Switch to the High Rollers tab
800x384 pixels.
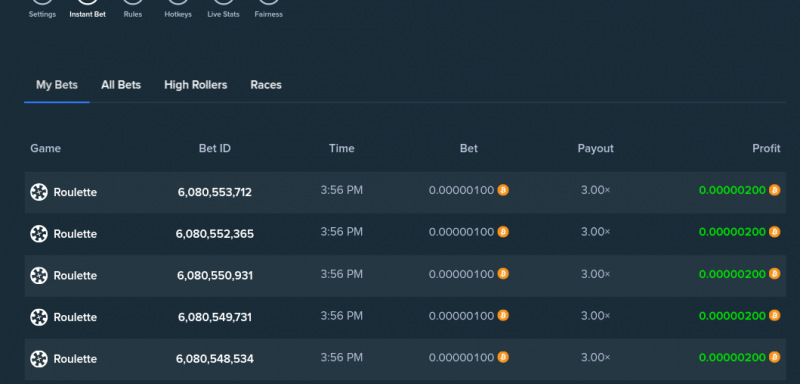(x=195, y=85)
